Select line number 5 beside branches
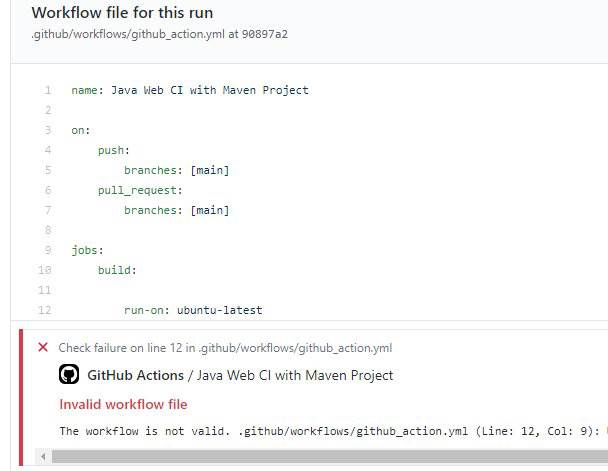This screenshot has width=608, height=471. coord(48,170)
